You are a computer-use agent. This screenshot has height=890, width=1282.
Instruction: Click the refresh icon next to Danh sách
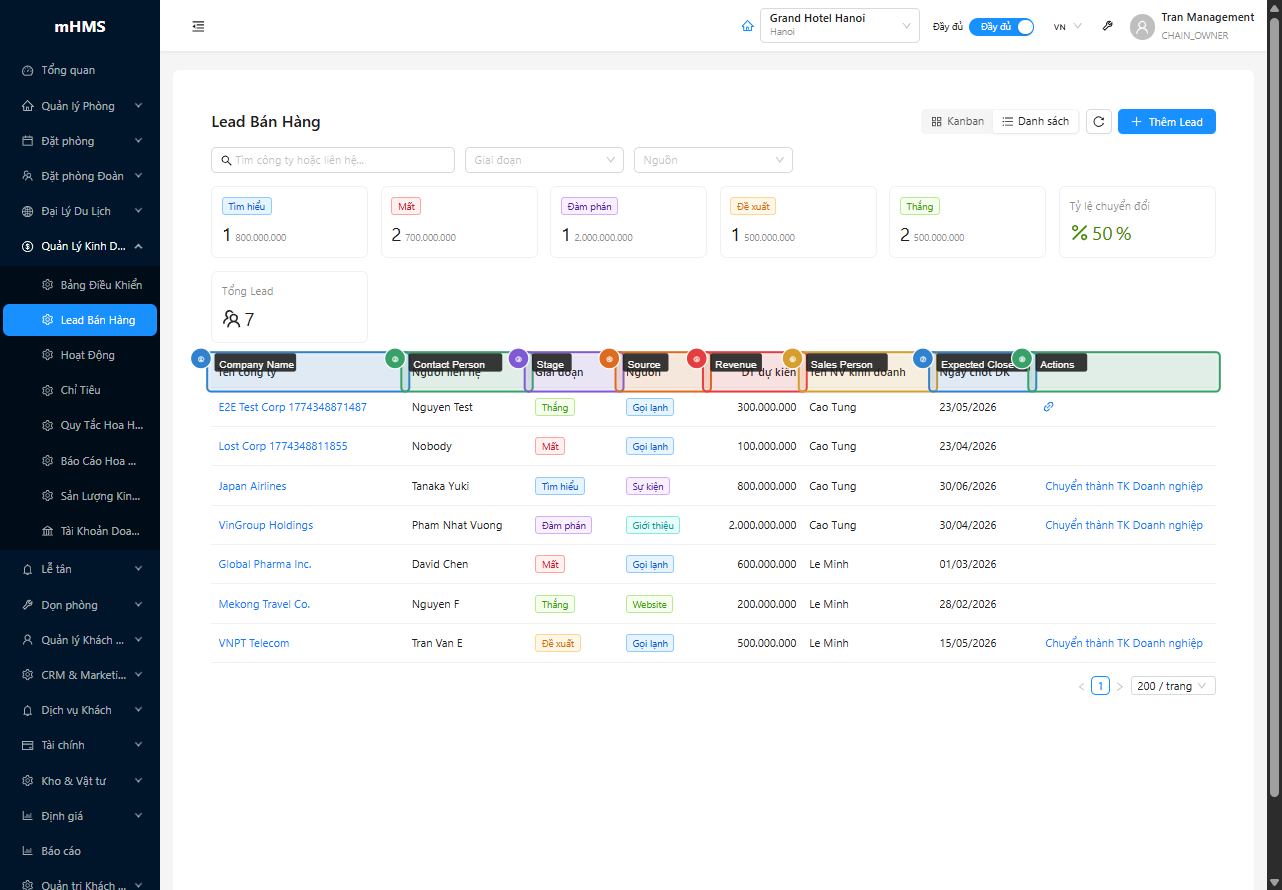pyautogui.click(x=1098, y=120)
